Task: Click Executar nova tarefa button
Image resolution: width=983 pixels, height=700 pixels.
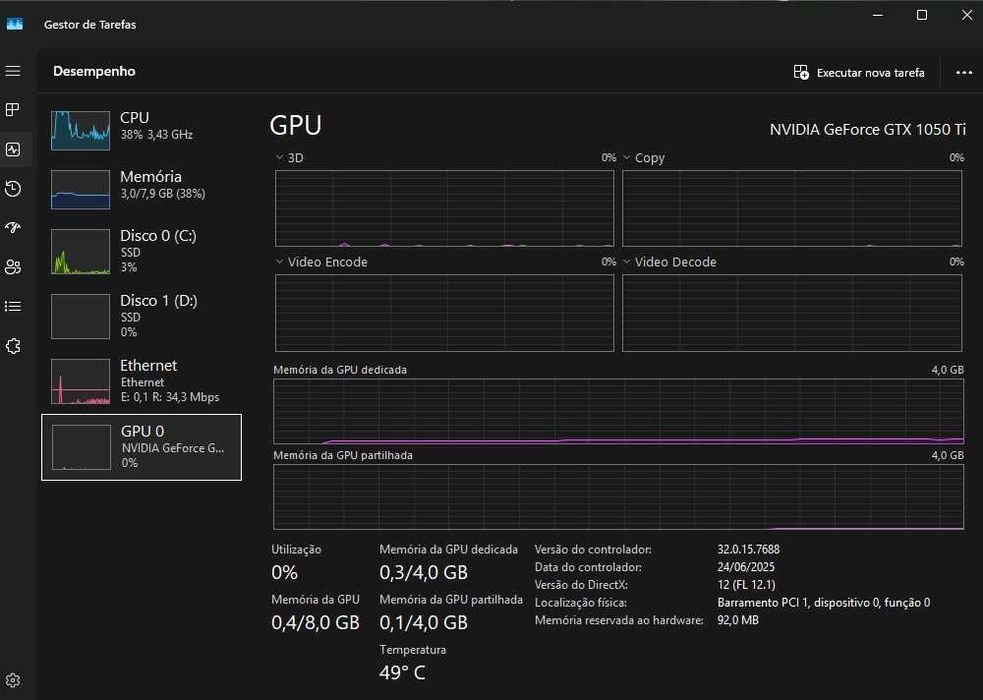Action: 859,72
